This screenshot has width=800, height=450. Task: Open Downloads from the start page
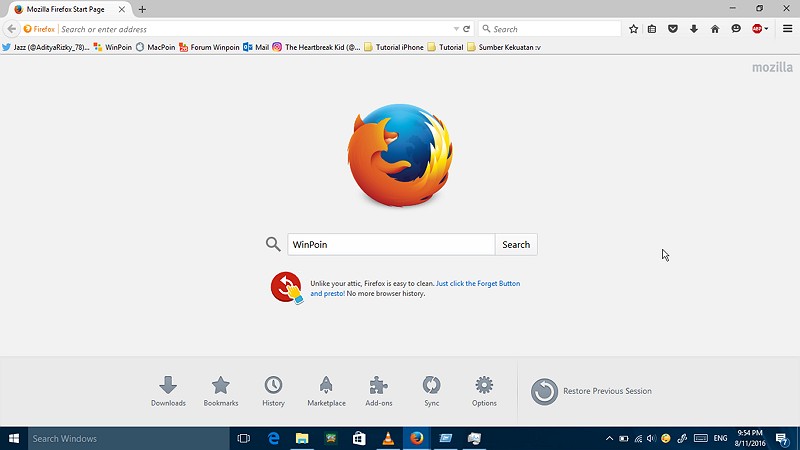click(x=168, y=391)
